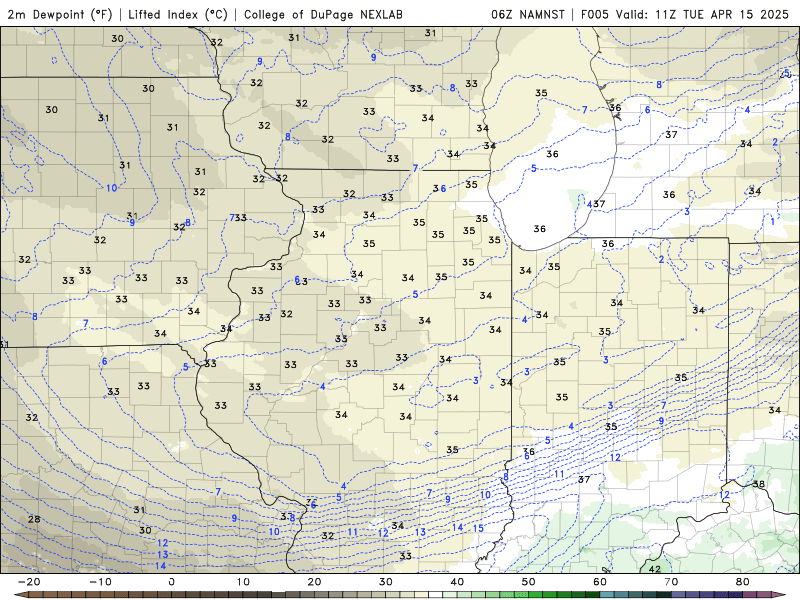Click the 28 dewpoint value on the map
Viewport: 800px width, 600px height.
[34, 519]
